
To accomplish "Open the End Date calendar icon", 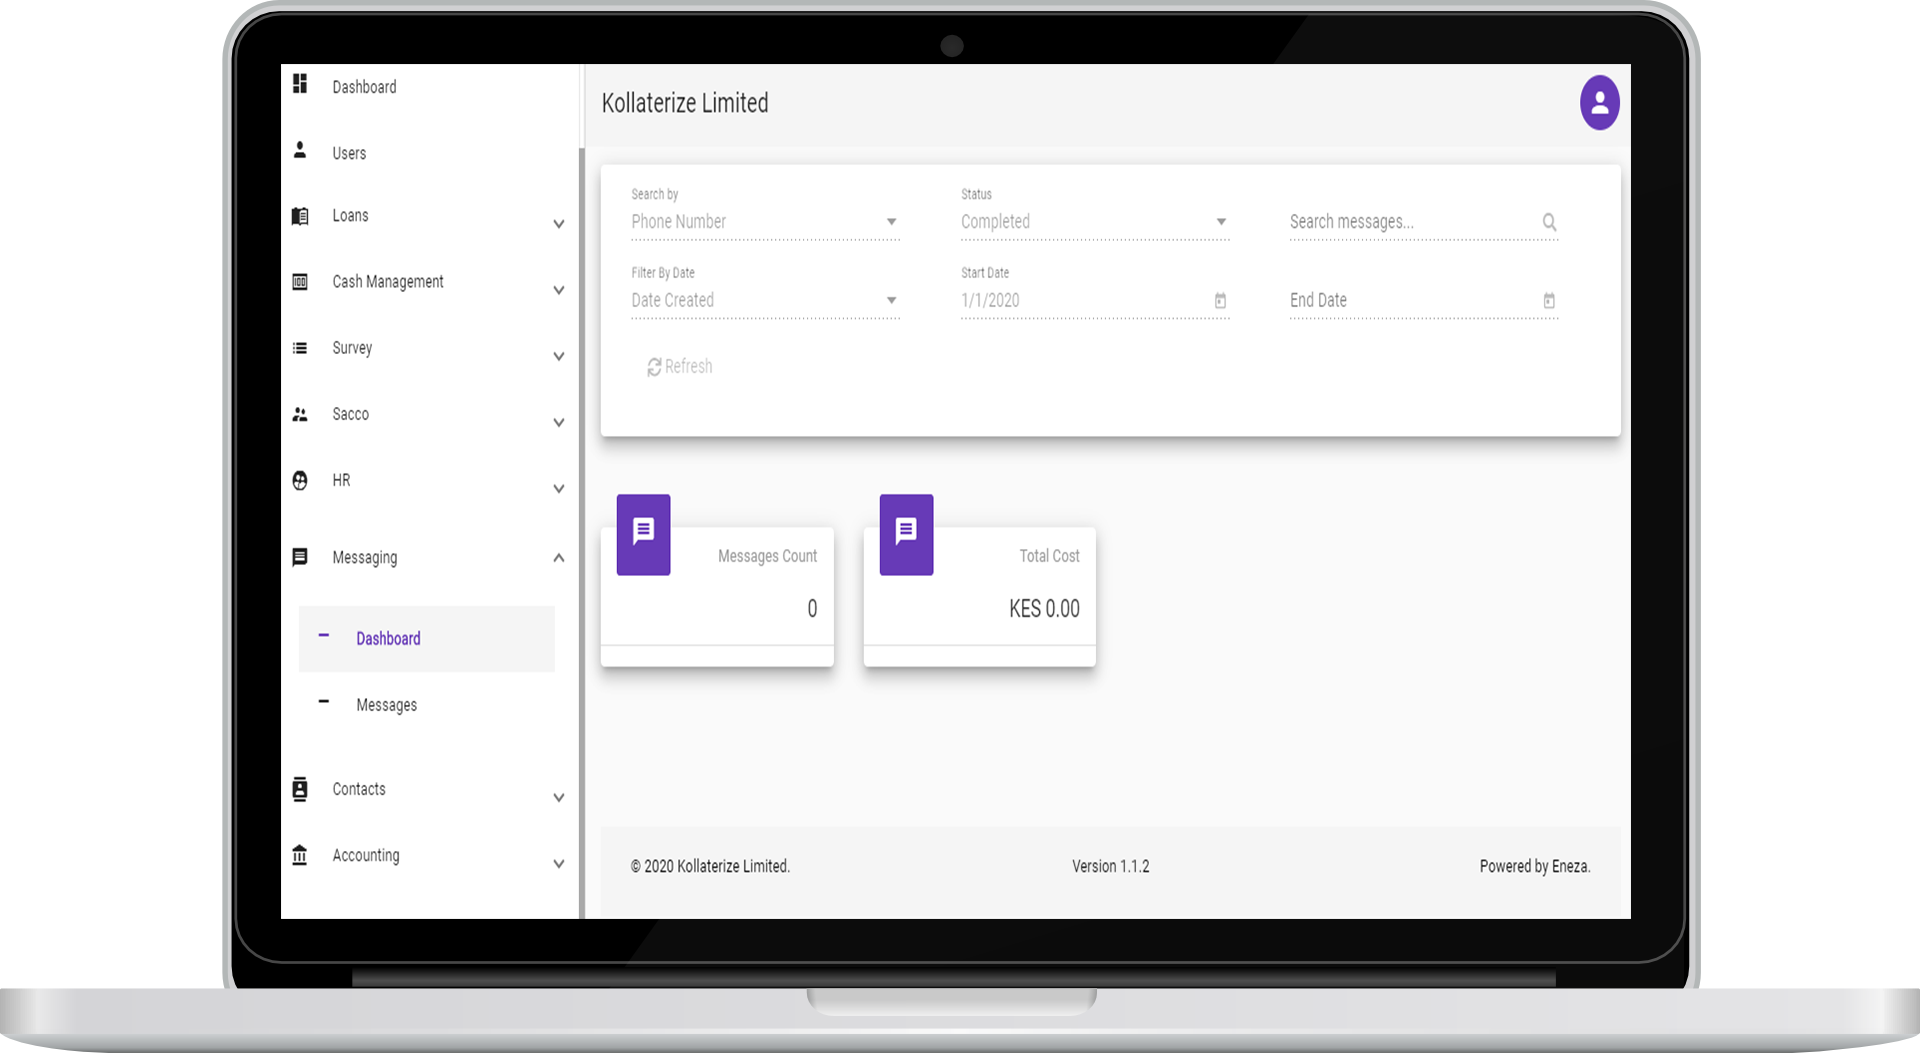I will [x=1548, y=300].
